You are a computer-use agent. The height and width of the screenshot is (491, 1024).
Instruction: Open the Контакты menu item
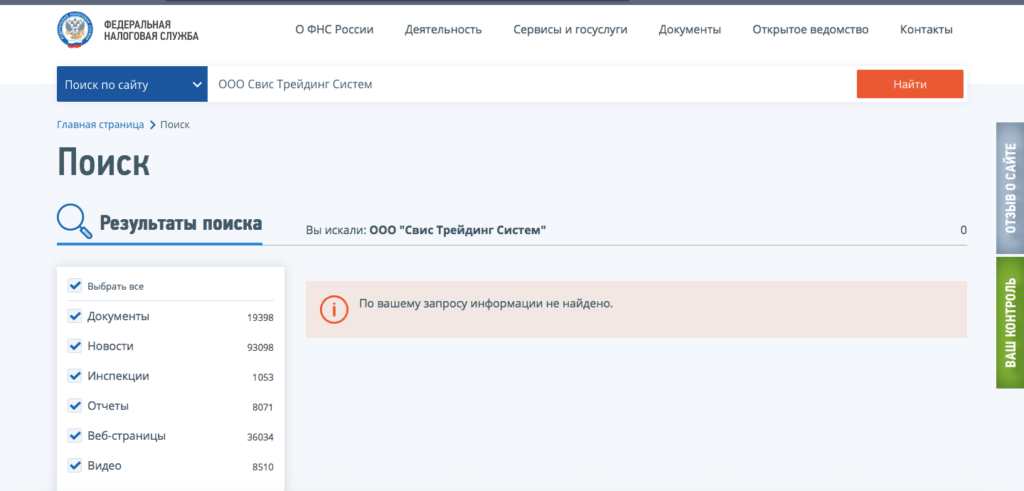[926, 29]
